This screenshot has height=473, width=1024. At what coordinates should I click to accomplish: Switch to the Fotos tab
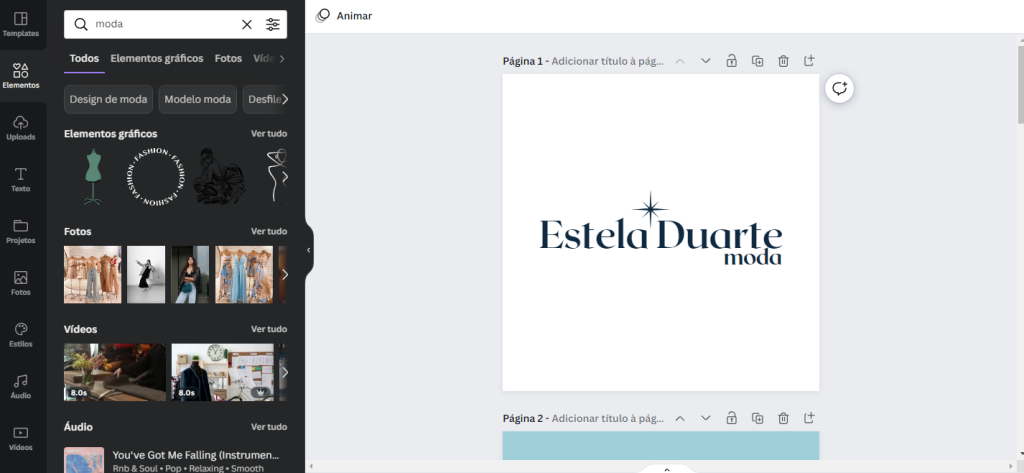click(228, 59)
